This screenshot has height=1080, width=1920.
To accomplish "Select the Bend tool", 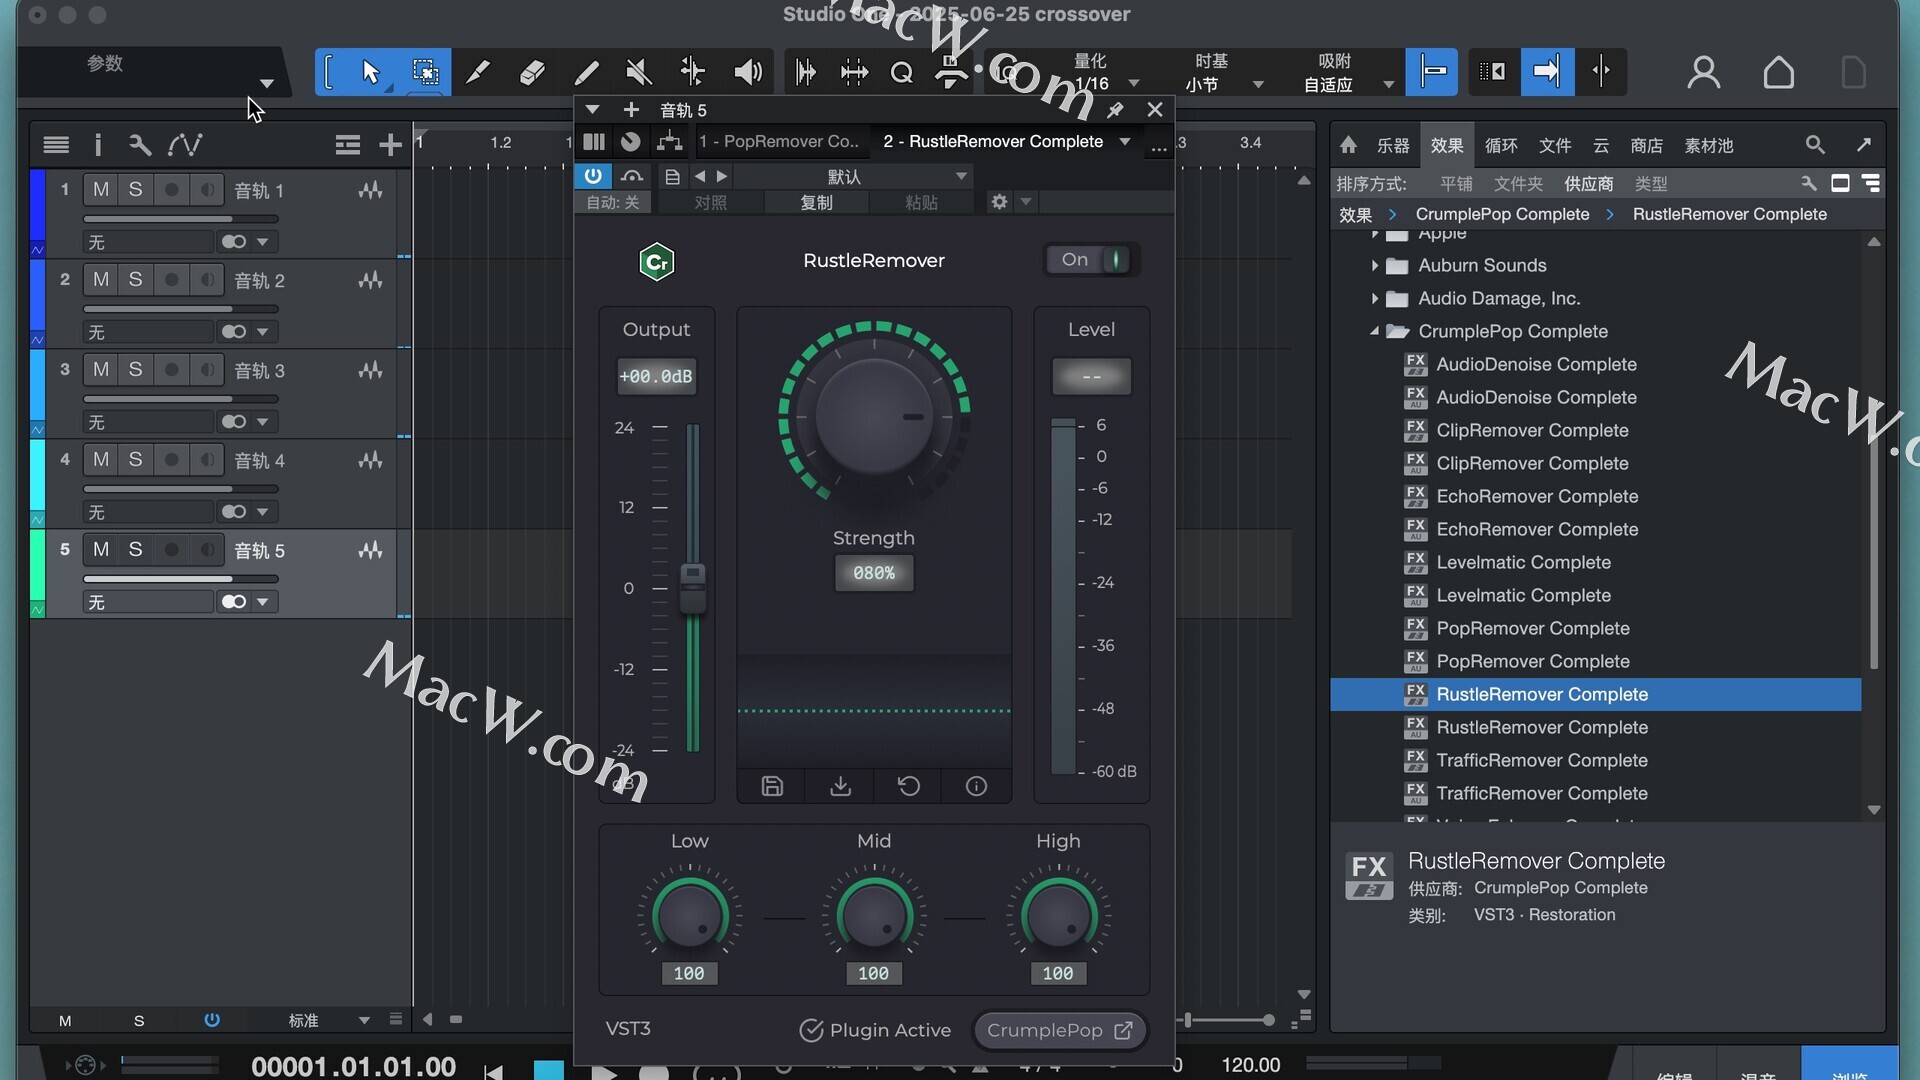I will 692,72.
